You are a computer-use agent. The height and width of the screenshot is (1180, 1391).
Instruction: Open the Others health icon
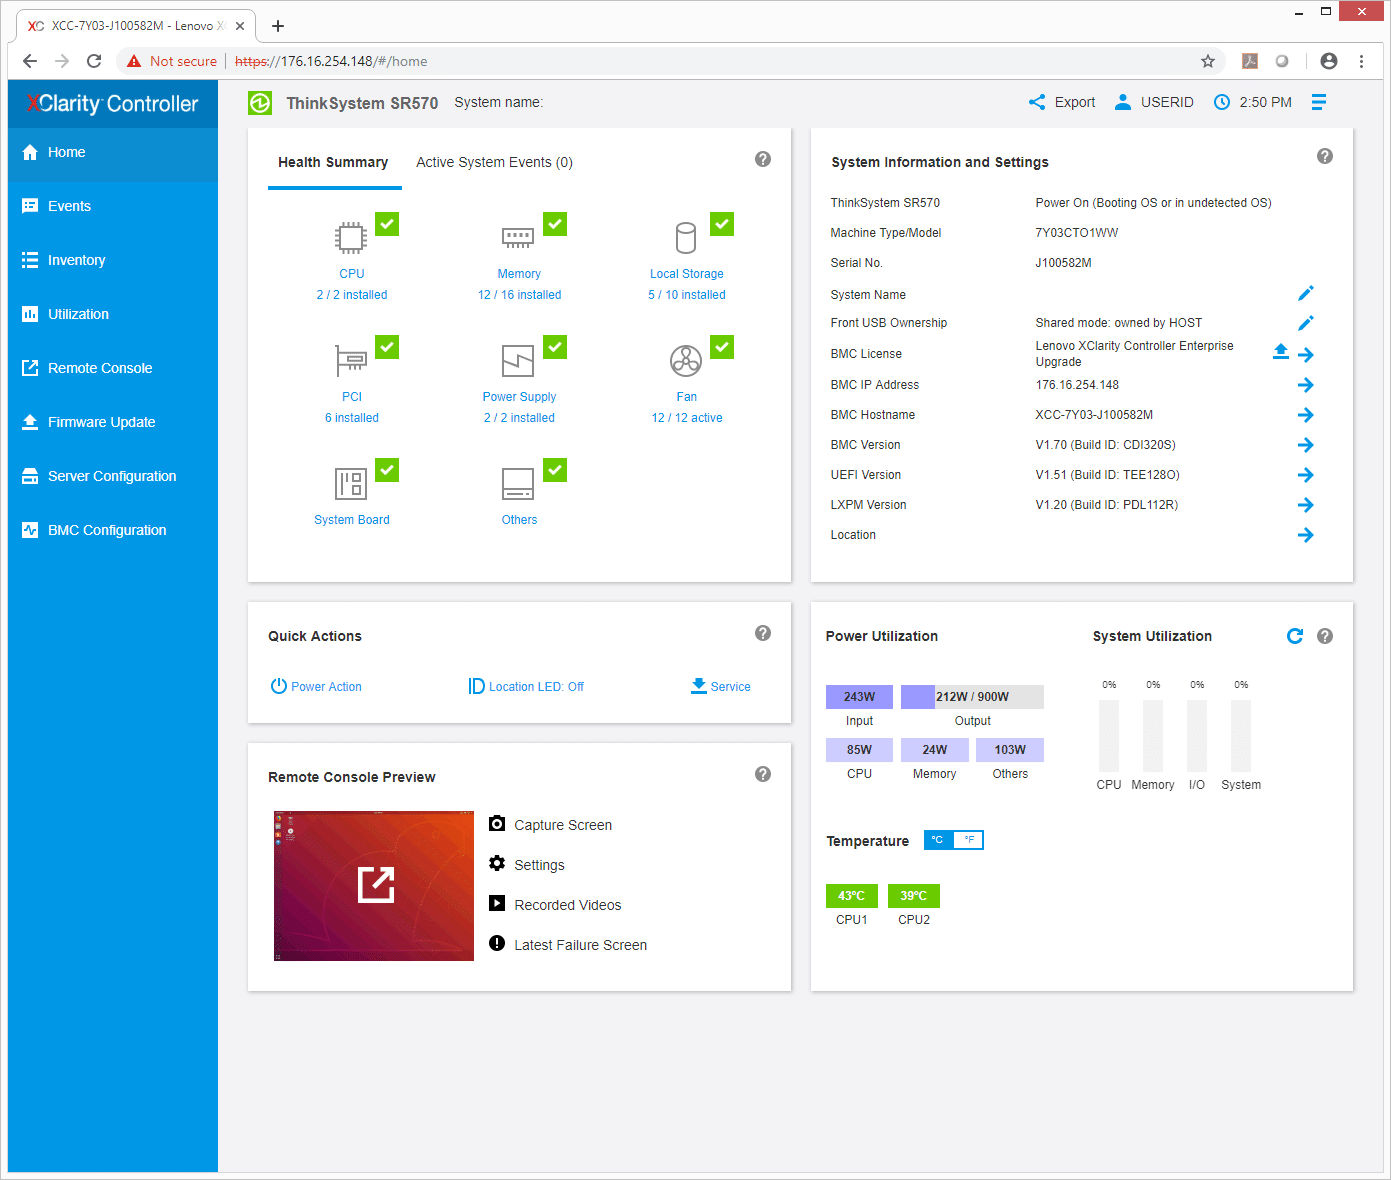point(518,484)
